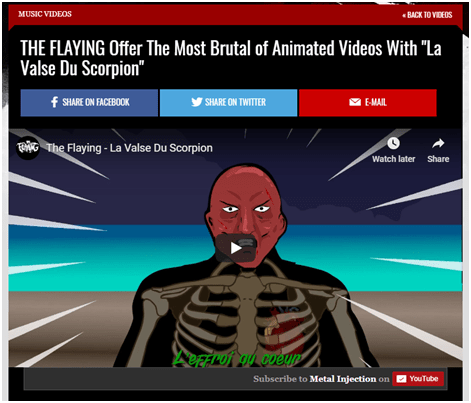
Task: Click the YouTube checkmark logo icon
Action: [x=401, y=379]
